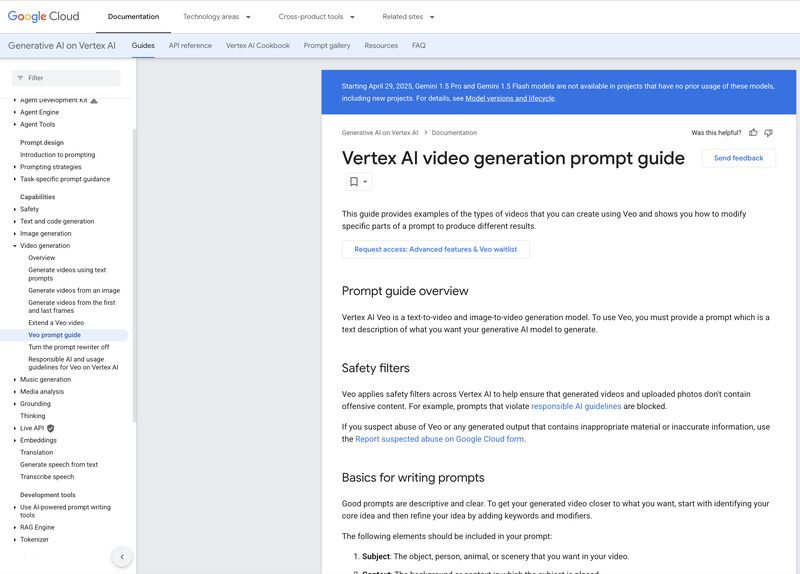Click the Generative AI on Vertex AI heading
The width and height of the screenshot is (800, 574).
pyautogui.click(x=62, y=45)
